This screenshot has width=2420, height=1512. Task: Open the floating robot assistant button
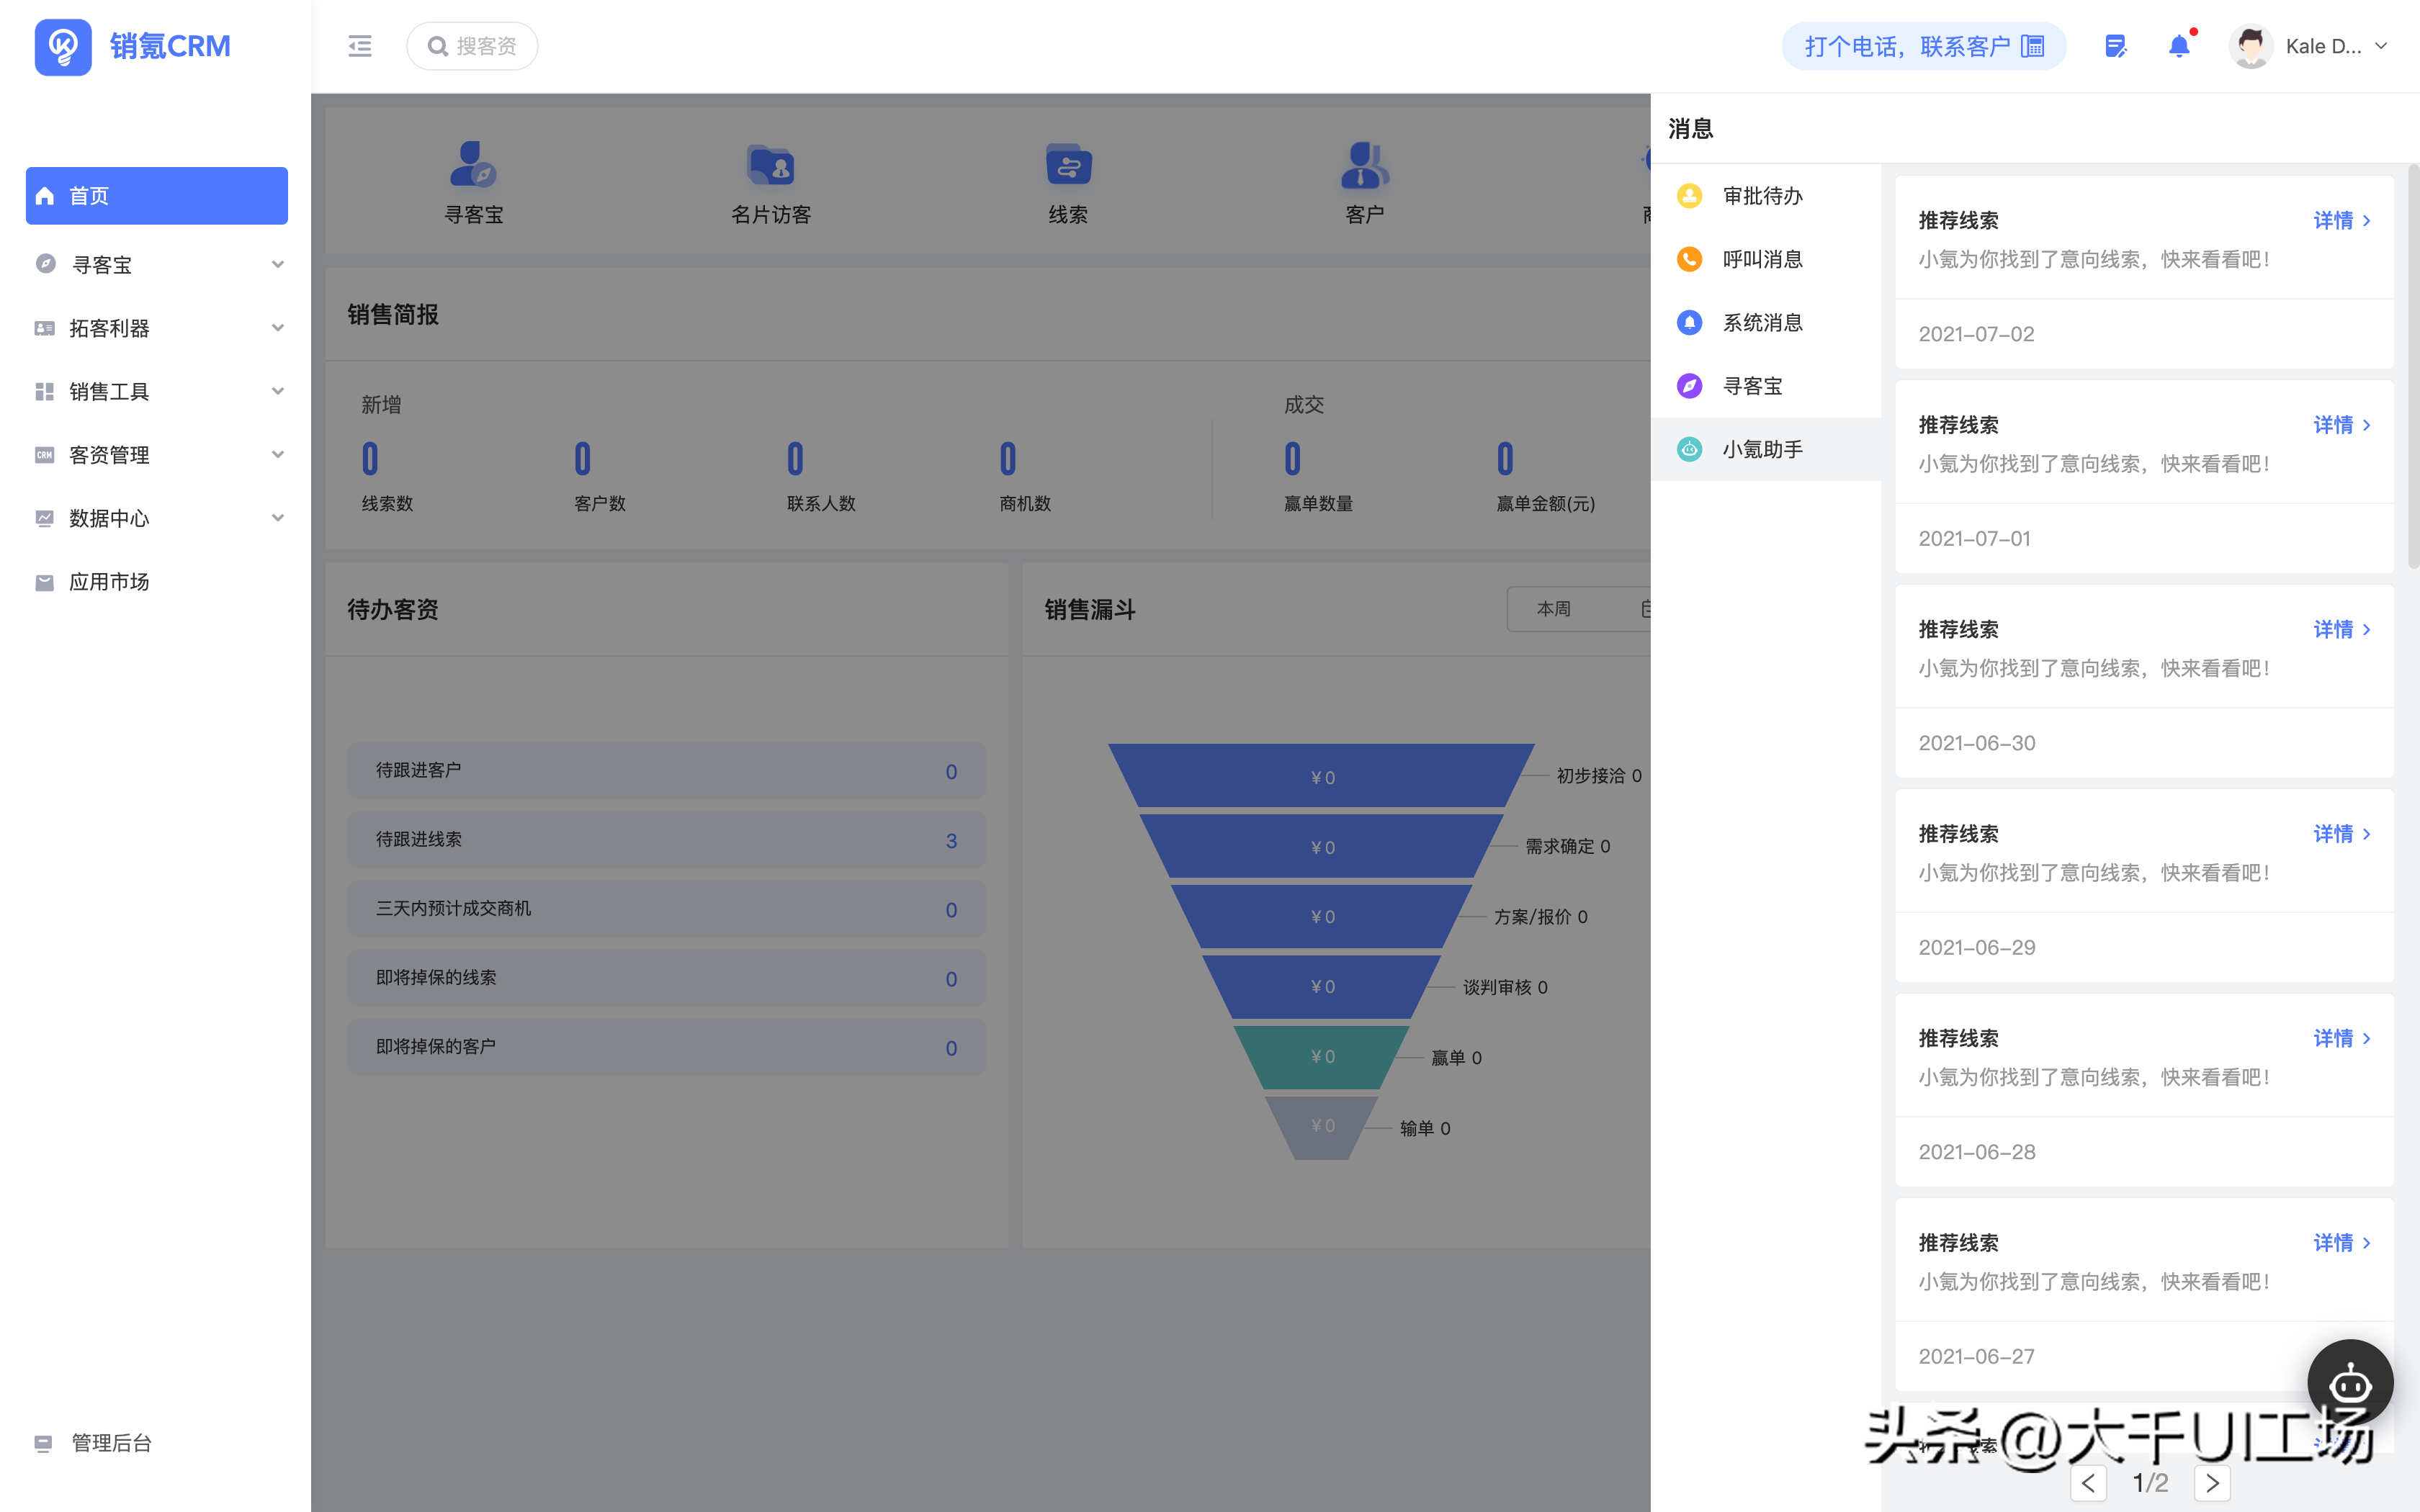click(2349, 1383)
